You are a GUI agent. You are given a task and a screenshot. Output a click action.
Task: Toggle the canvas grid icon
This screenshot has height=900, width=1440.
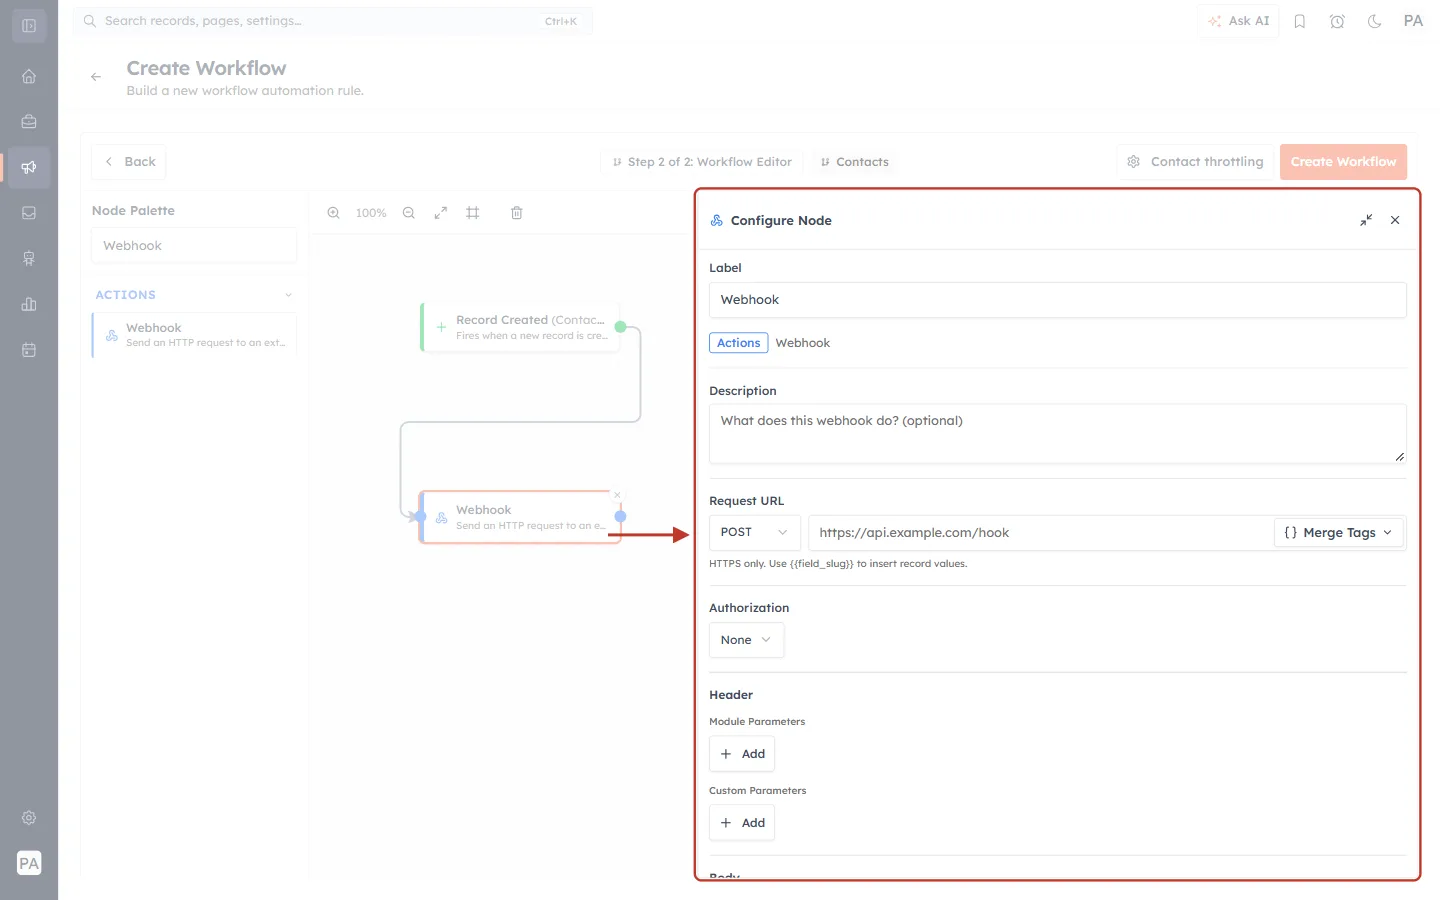tap(473, 213)
